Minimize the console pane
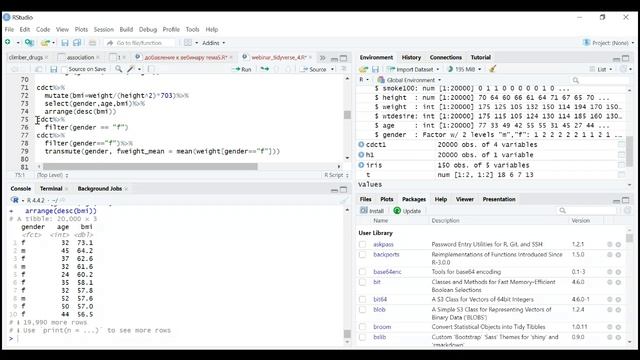The image size is (640, 360). click(334, 189)
